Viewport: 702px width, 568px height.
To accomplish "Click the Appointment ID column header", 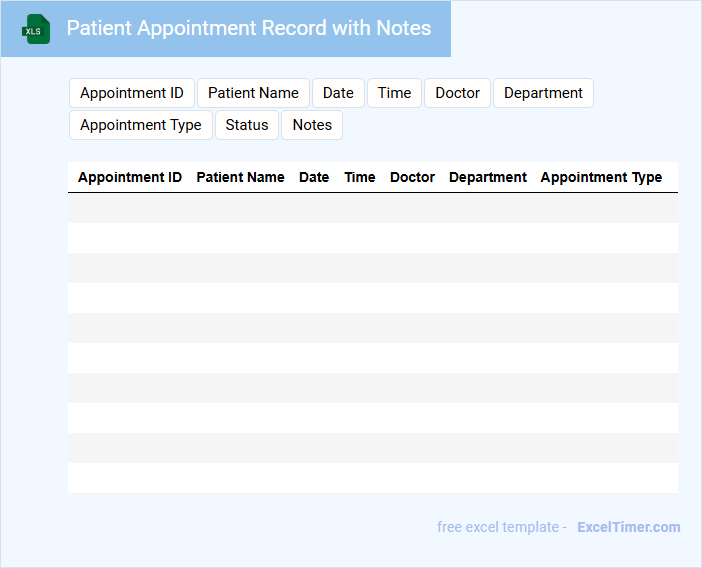I will tap(130, 177).
